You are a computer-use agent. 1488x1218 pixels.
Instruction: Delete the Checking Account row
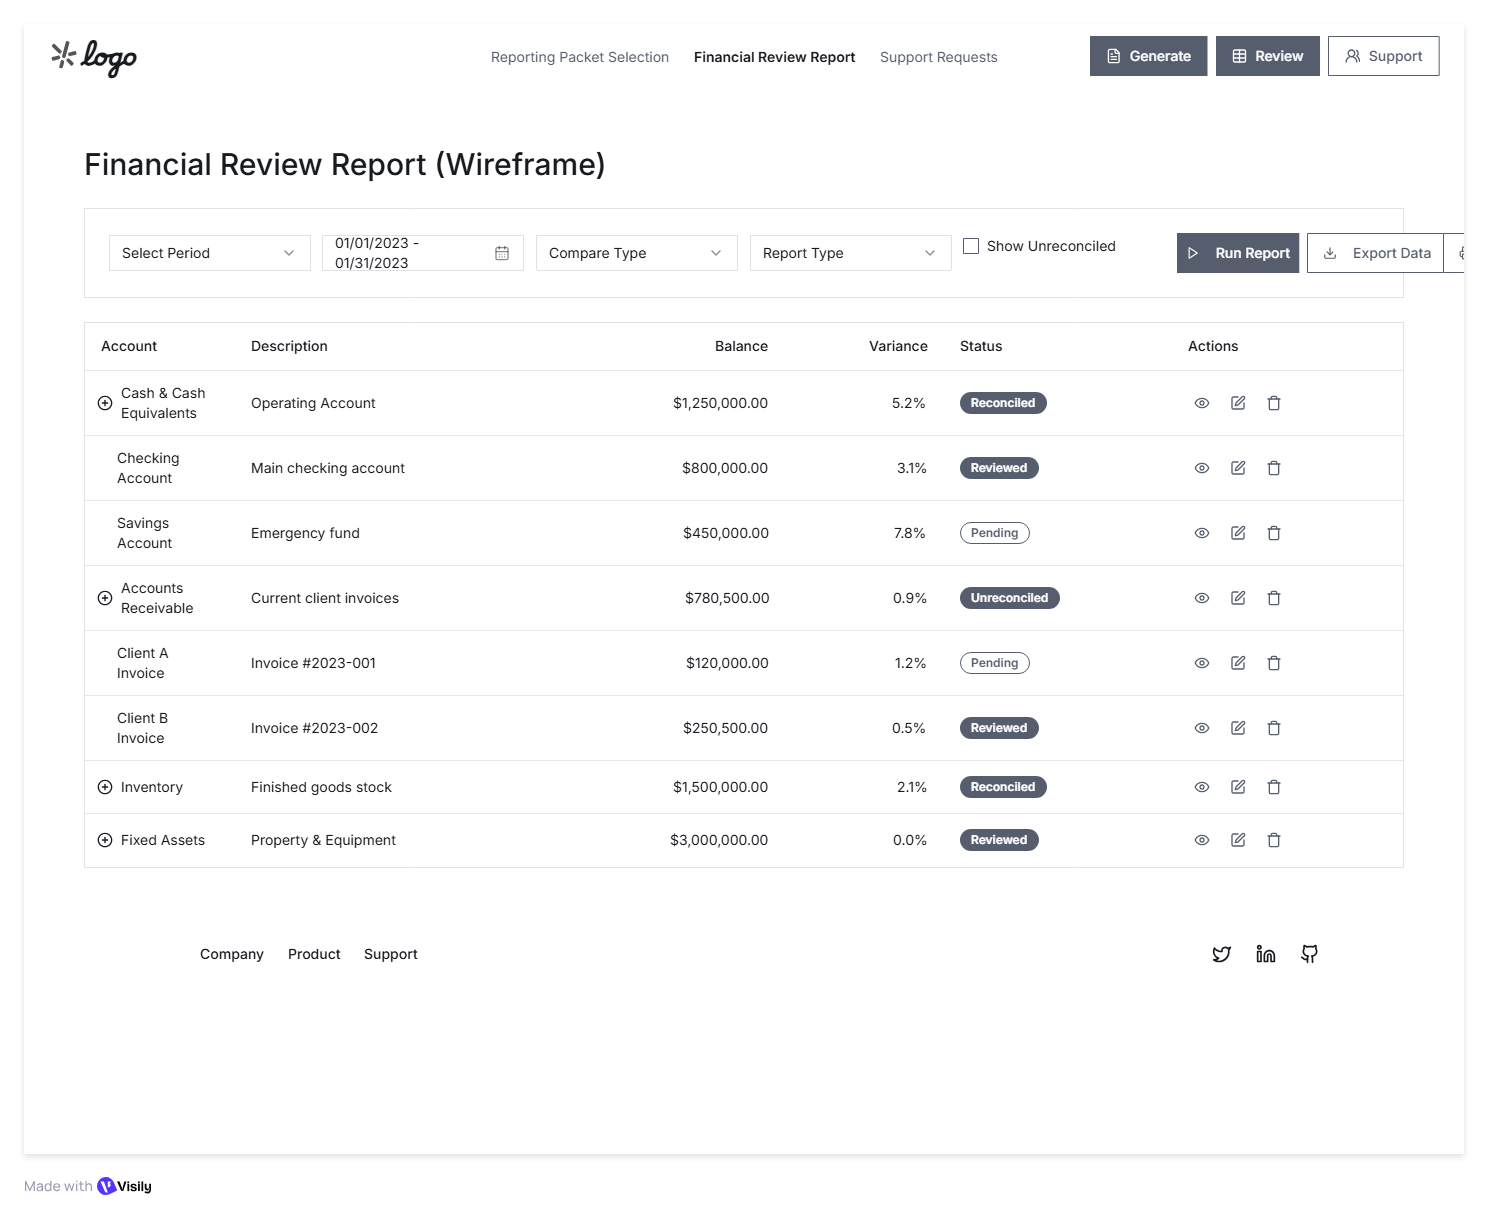tap(1274, 468)
